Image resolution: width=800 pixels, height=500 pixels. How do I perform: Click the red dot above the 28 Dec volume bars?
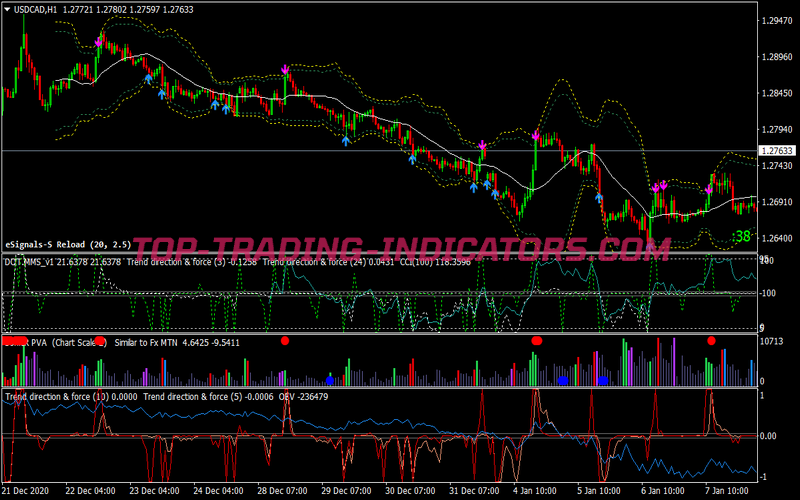(x=285, y=341)
